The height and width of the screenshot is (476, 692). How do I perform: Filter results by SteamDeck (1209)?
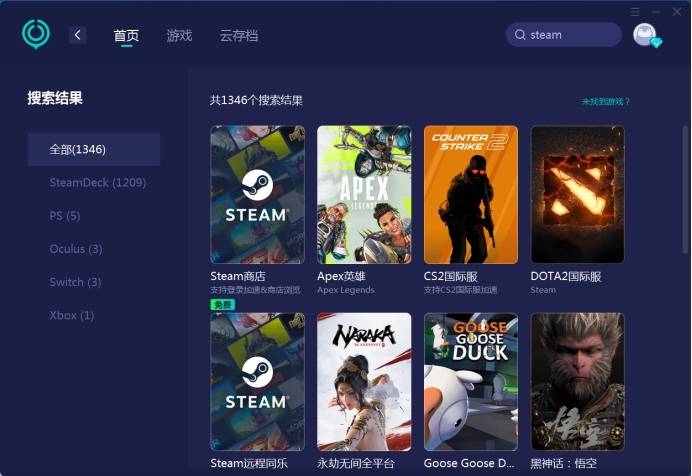(x=98, y=183)
